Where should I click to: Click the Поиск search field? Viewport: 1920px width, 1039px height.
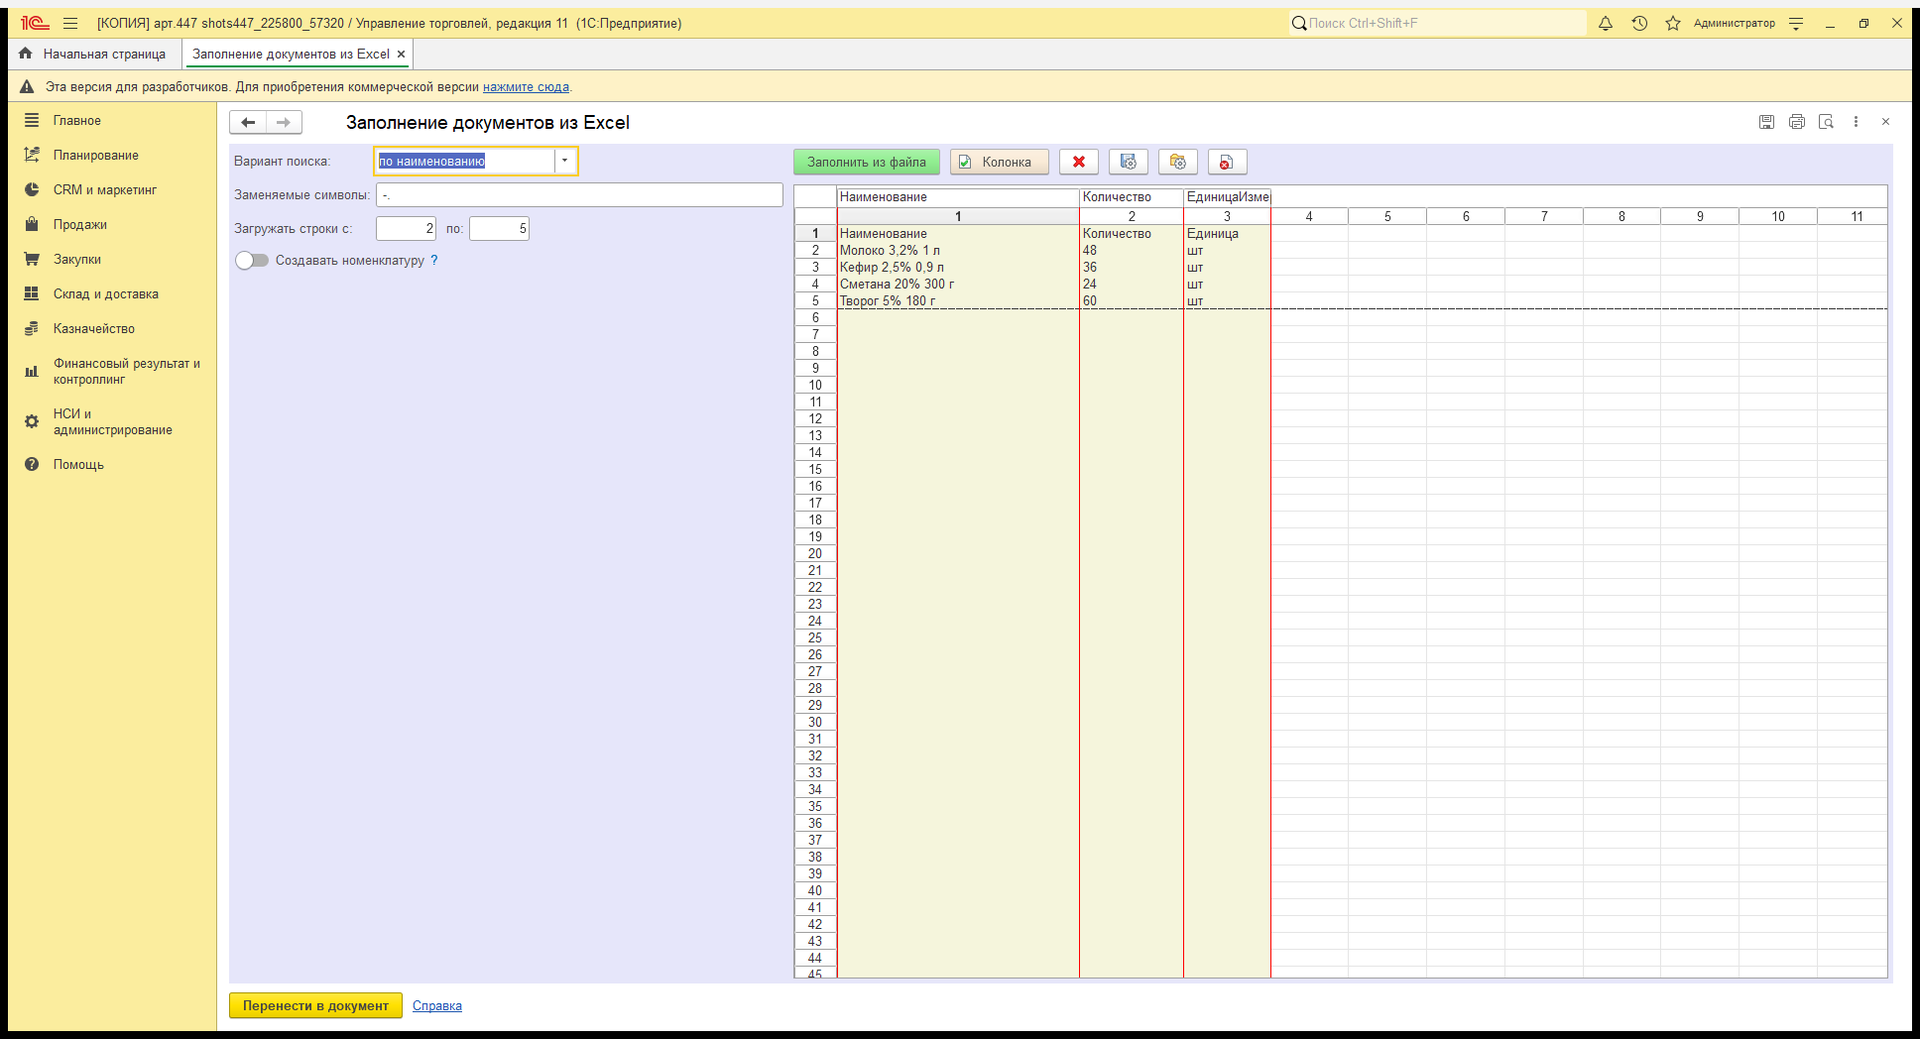[x=1438, y=23]
